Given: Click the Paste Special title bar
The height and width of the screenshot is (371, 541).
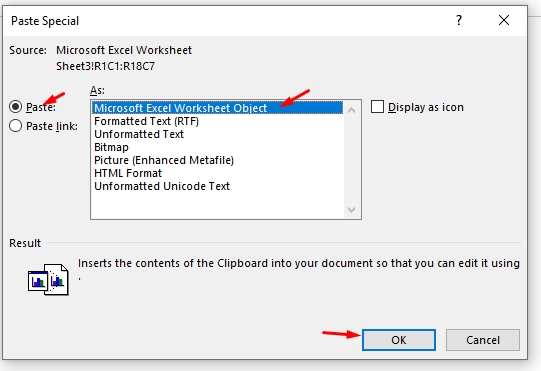Looking at the screenshot, I should (224, 21).
